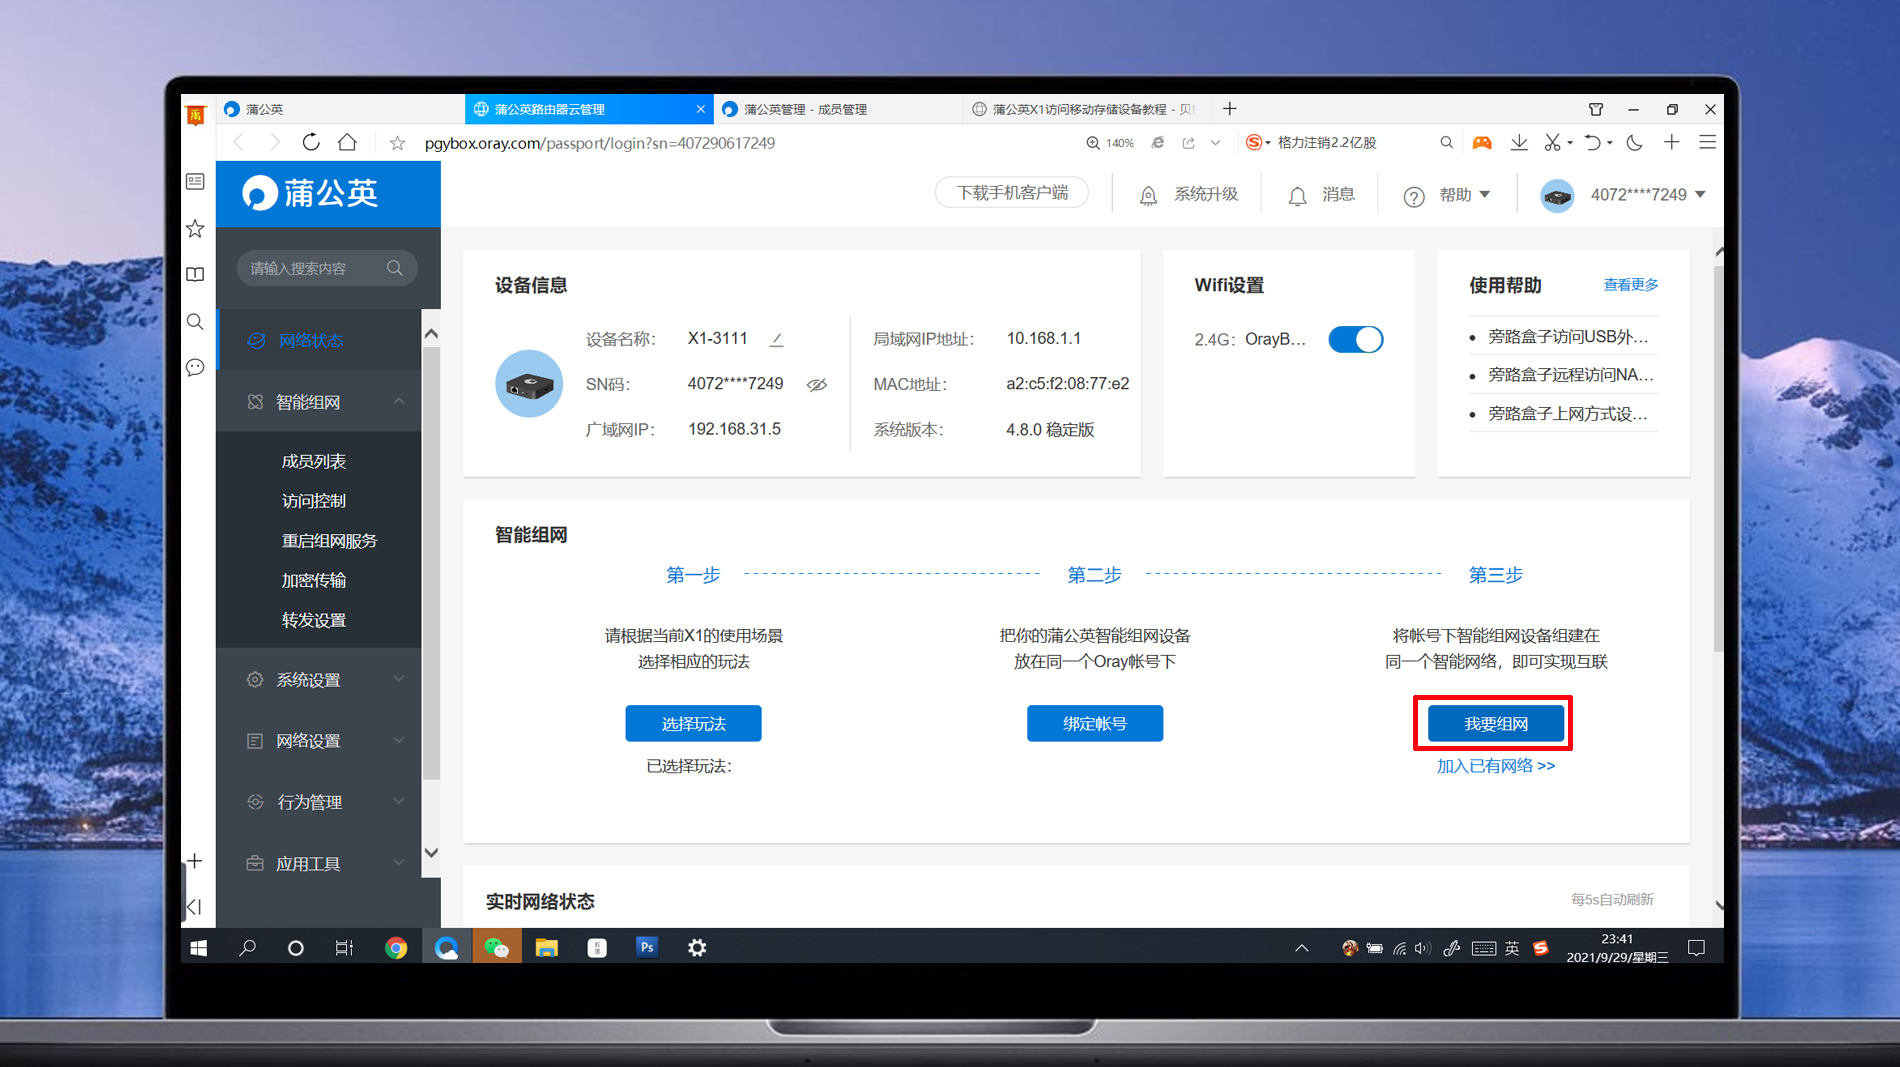The image size is (1900, 1067).
Task: Click the download icon in the browser toolbar
Action: [1519, 142]
